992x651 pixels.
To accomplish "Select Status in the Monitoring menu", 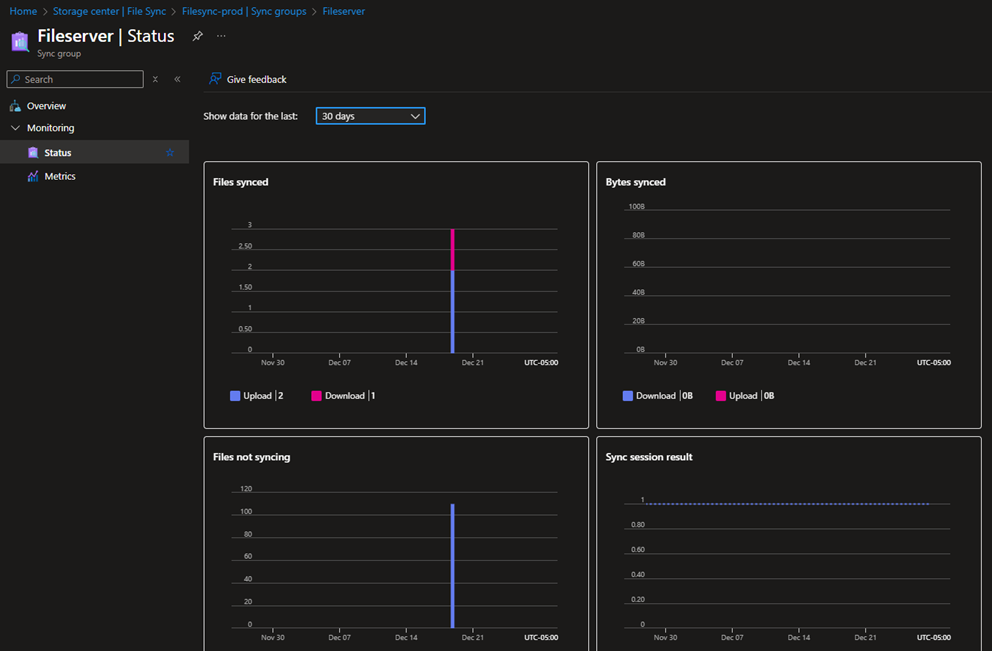I will 58,153.
